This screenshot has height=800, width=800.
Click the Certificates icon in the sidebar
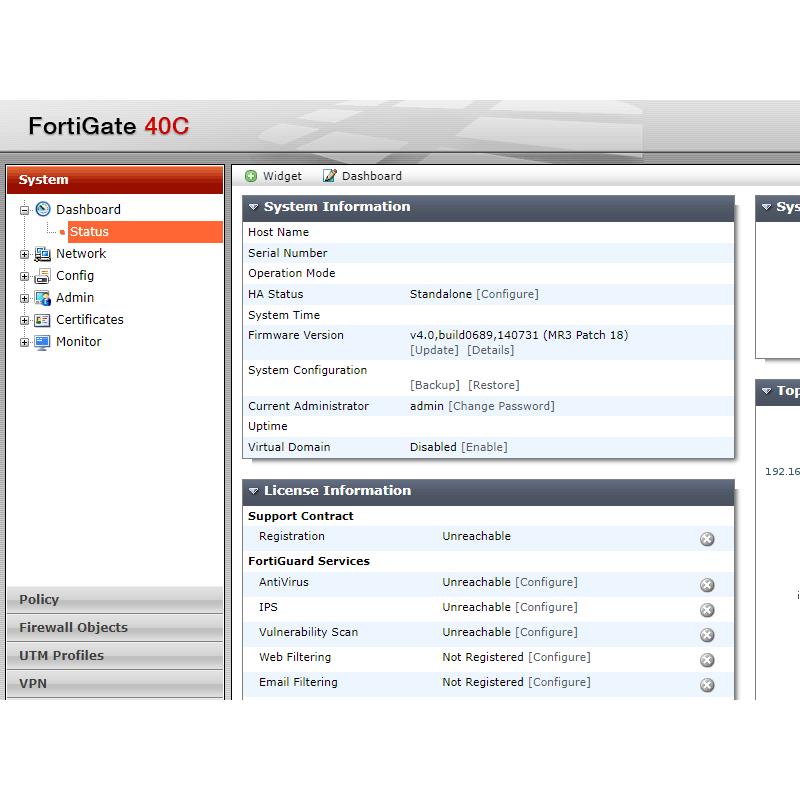[x=40, y=320]
